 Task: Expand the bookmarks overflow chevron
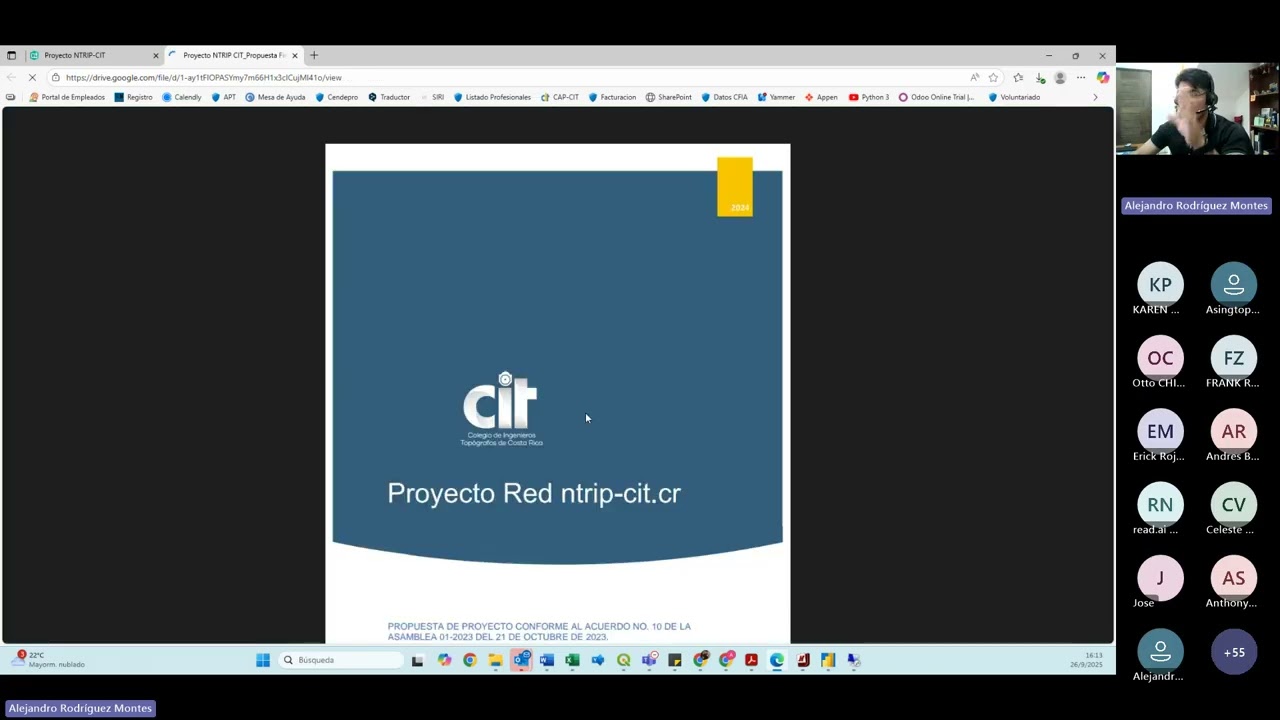click(1095, 97)
